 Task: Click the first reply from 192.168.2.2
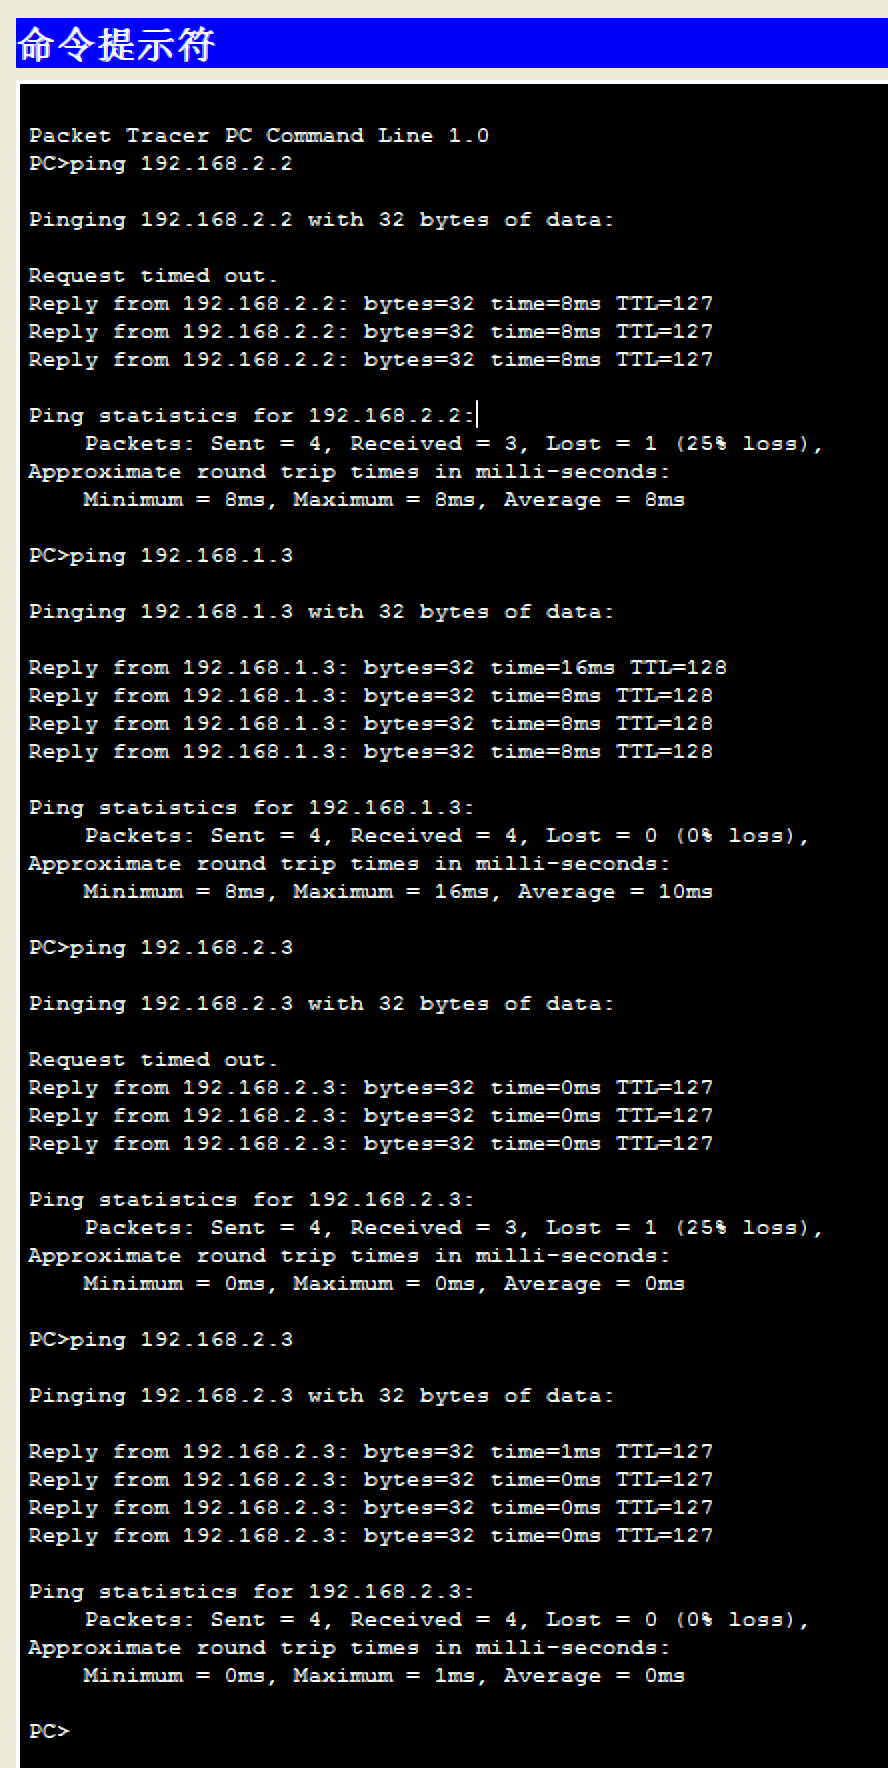370,303
